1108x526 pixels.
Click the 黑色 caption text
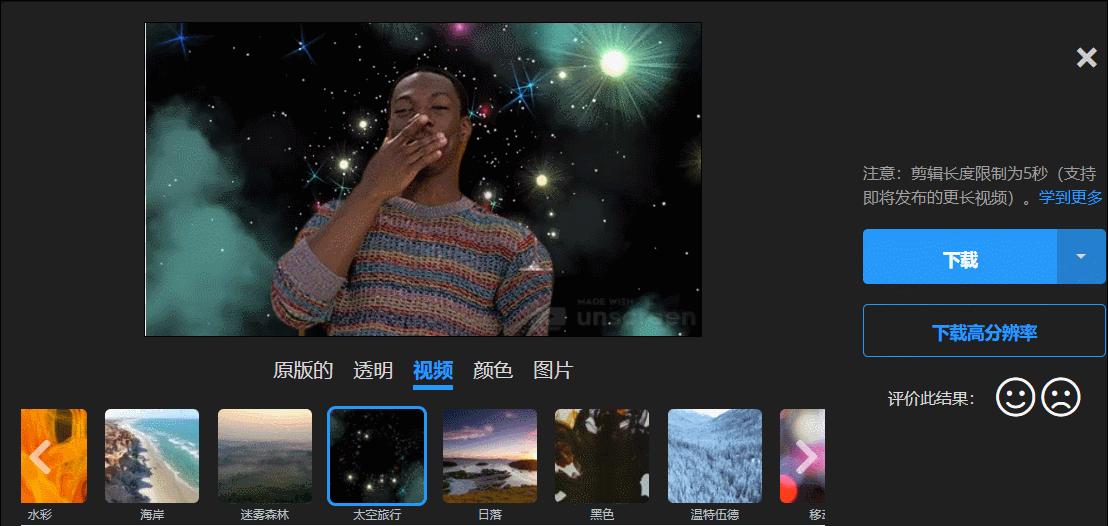[602, 515]
